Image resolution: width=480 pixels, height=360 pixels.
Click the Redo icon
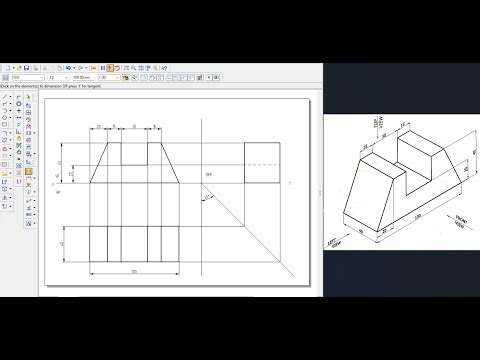[80, 68]
